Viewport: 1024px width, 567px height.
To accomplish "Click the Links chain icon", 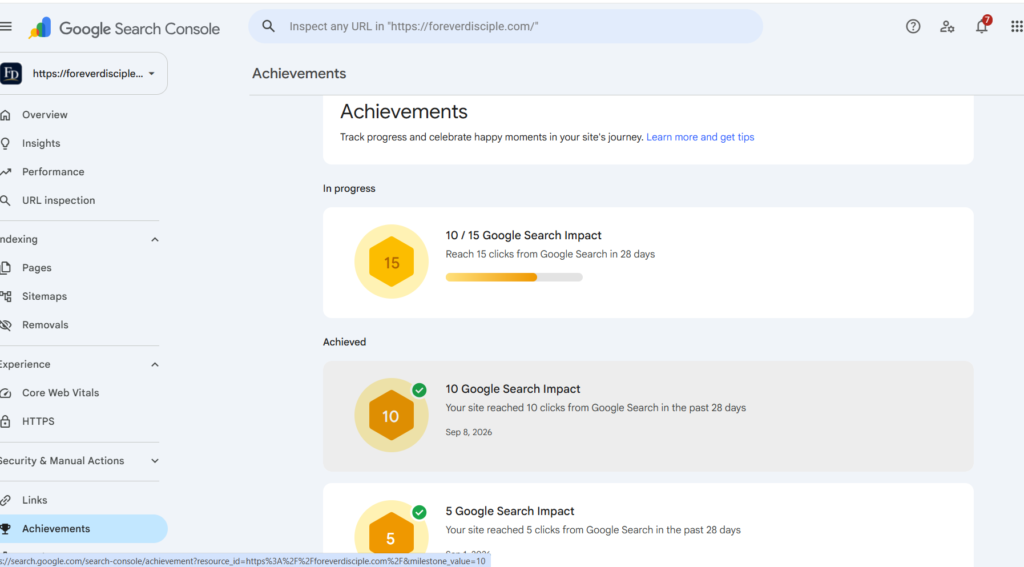I will (5, 500).
